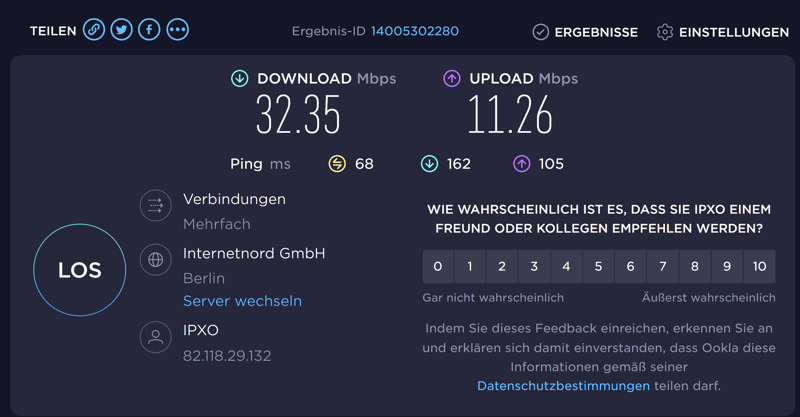Click the share link icon

click(x=94, y=30)
